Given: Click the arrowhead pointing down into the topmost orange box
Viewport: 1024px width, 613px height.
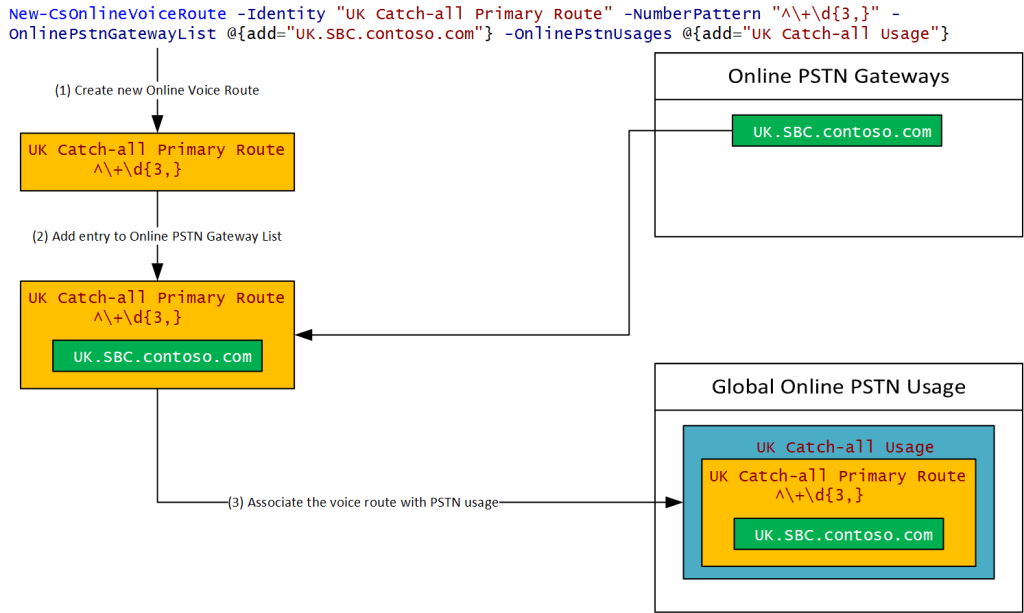Looking at the screenshot, I should (x=157, y=124).
